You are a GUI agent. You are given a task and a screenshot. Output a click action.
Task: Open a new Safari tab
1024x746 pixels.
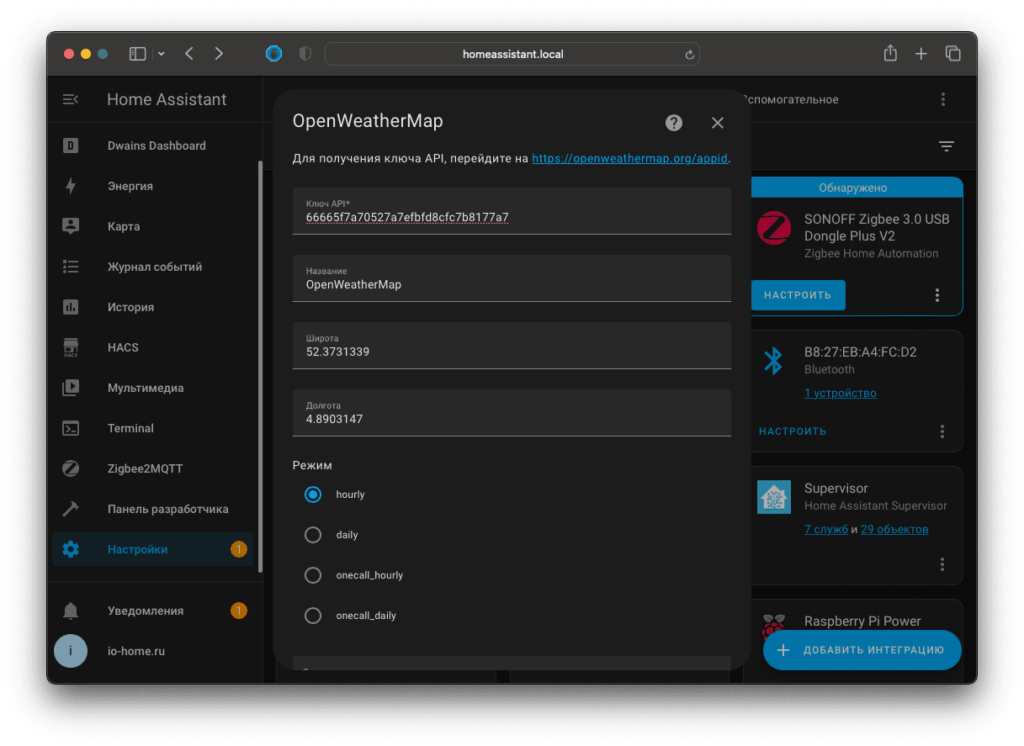(921, 54)
